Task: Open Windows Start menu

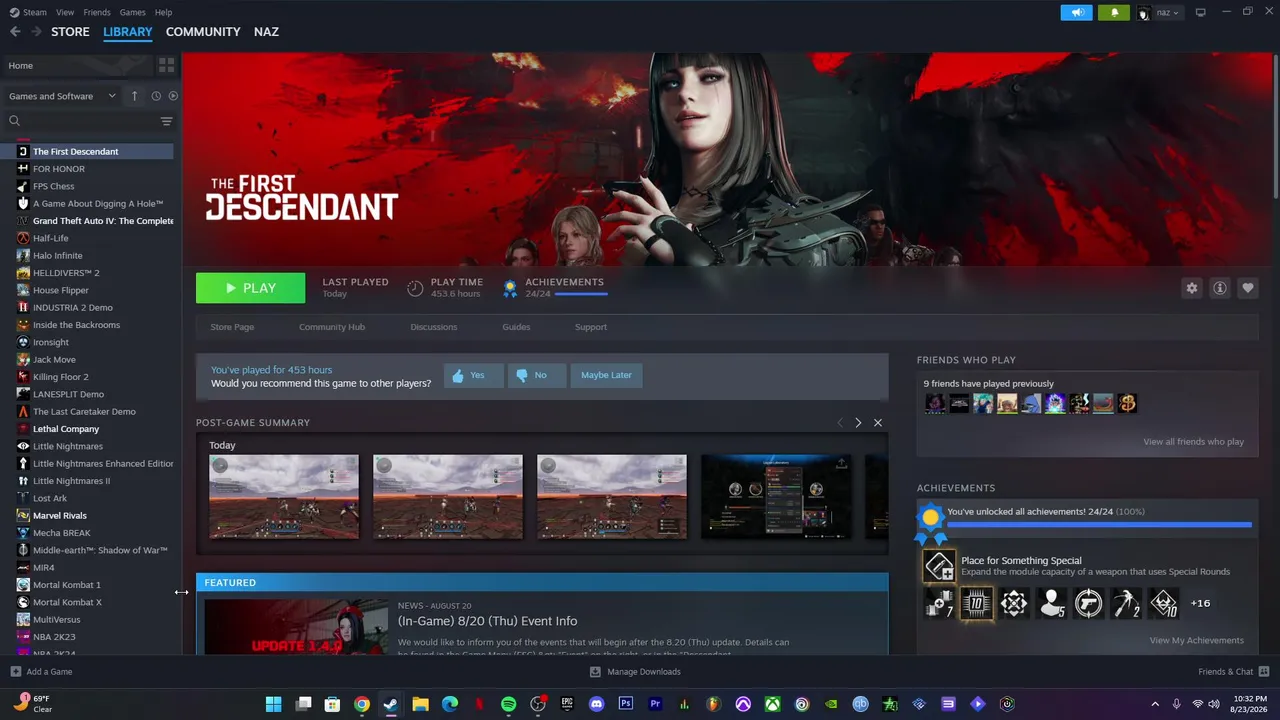Action: click(273, 704)
